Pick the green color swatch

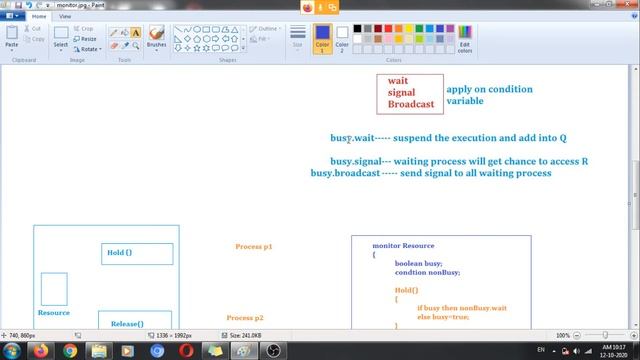click(x=419, y=28)
